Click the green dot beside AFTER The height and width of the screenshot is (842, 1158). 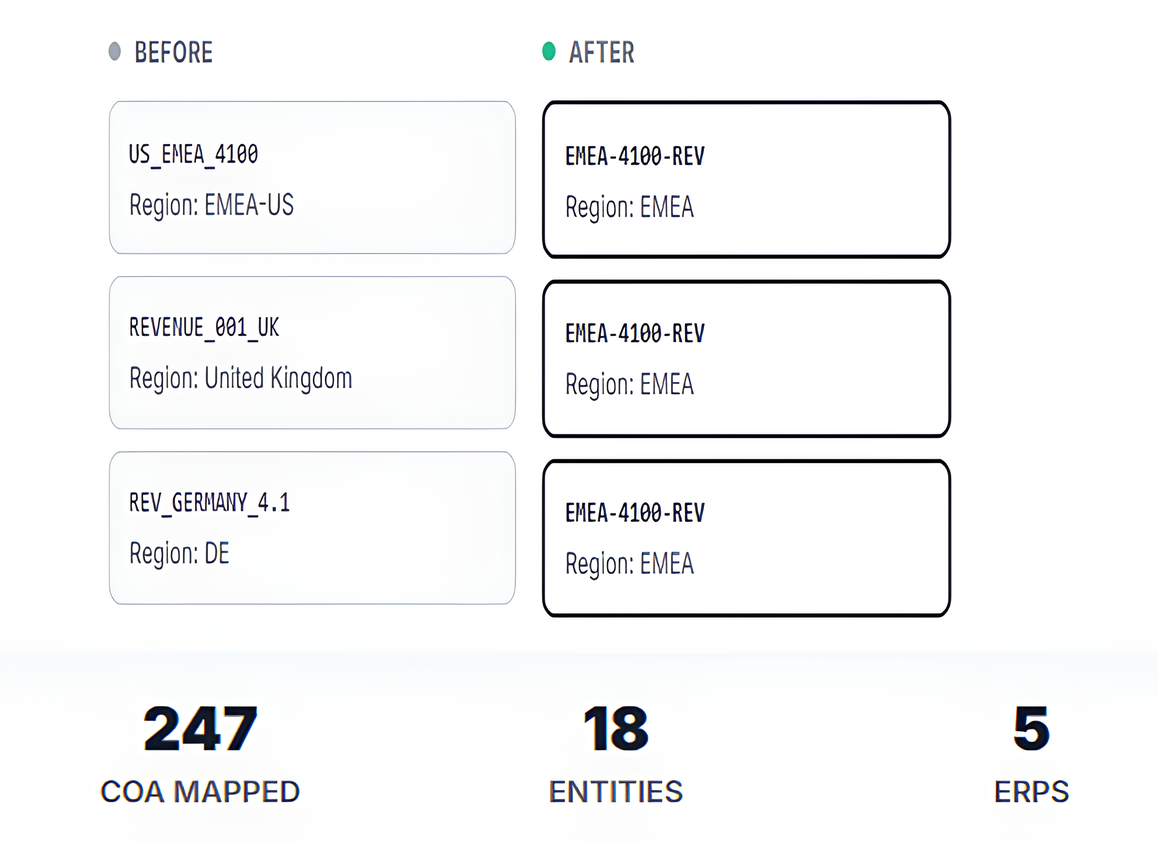tap(548, 51)
